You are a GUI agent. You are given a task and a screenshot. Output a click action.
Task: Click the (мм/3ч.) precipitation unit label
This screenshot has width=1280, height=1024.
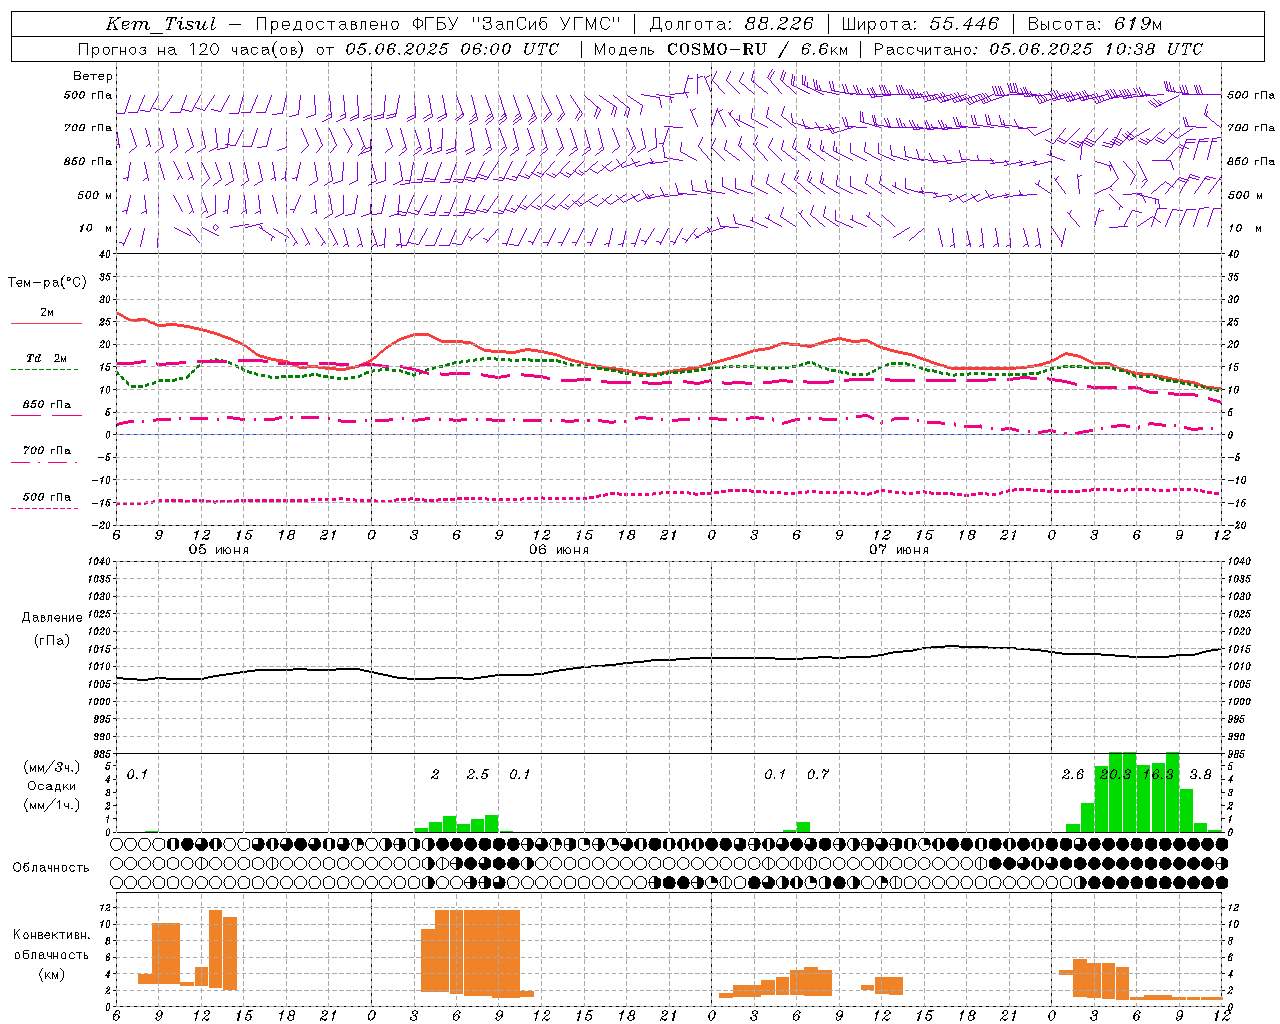coord(52,767)
